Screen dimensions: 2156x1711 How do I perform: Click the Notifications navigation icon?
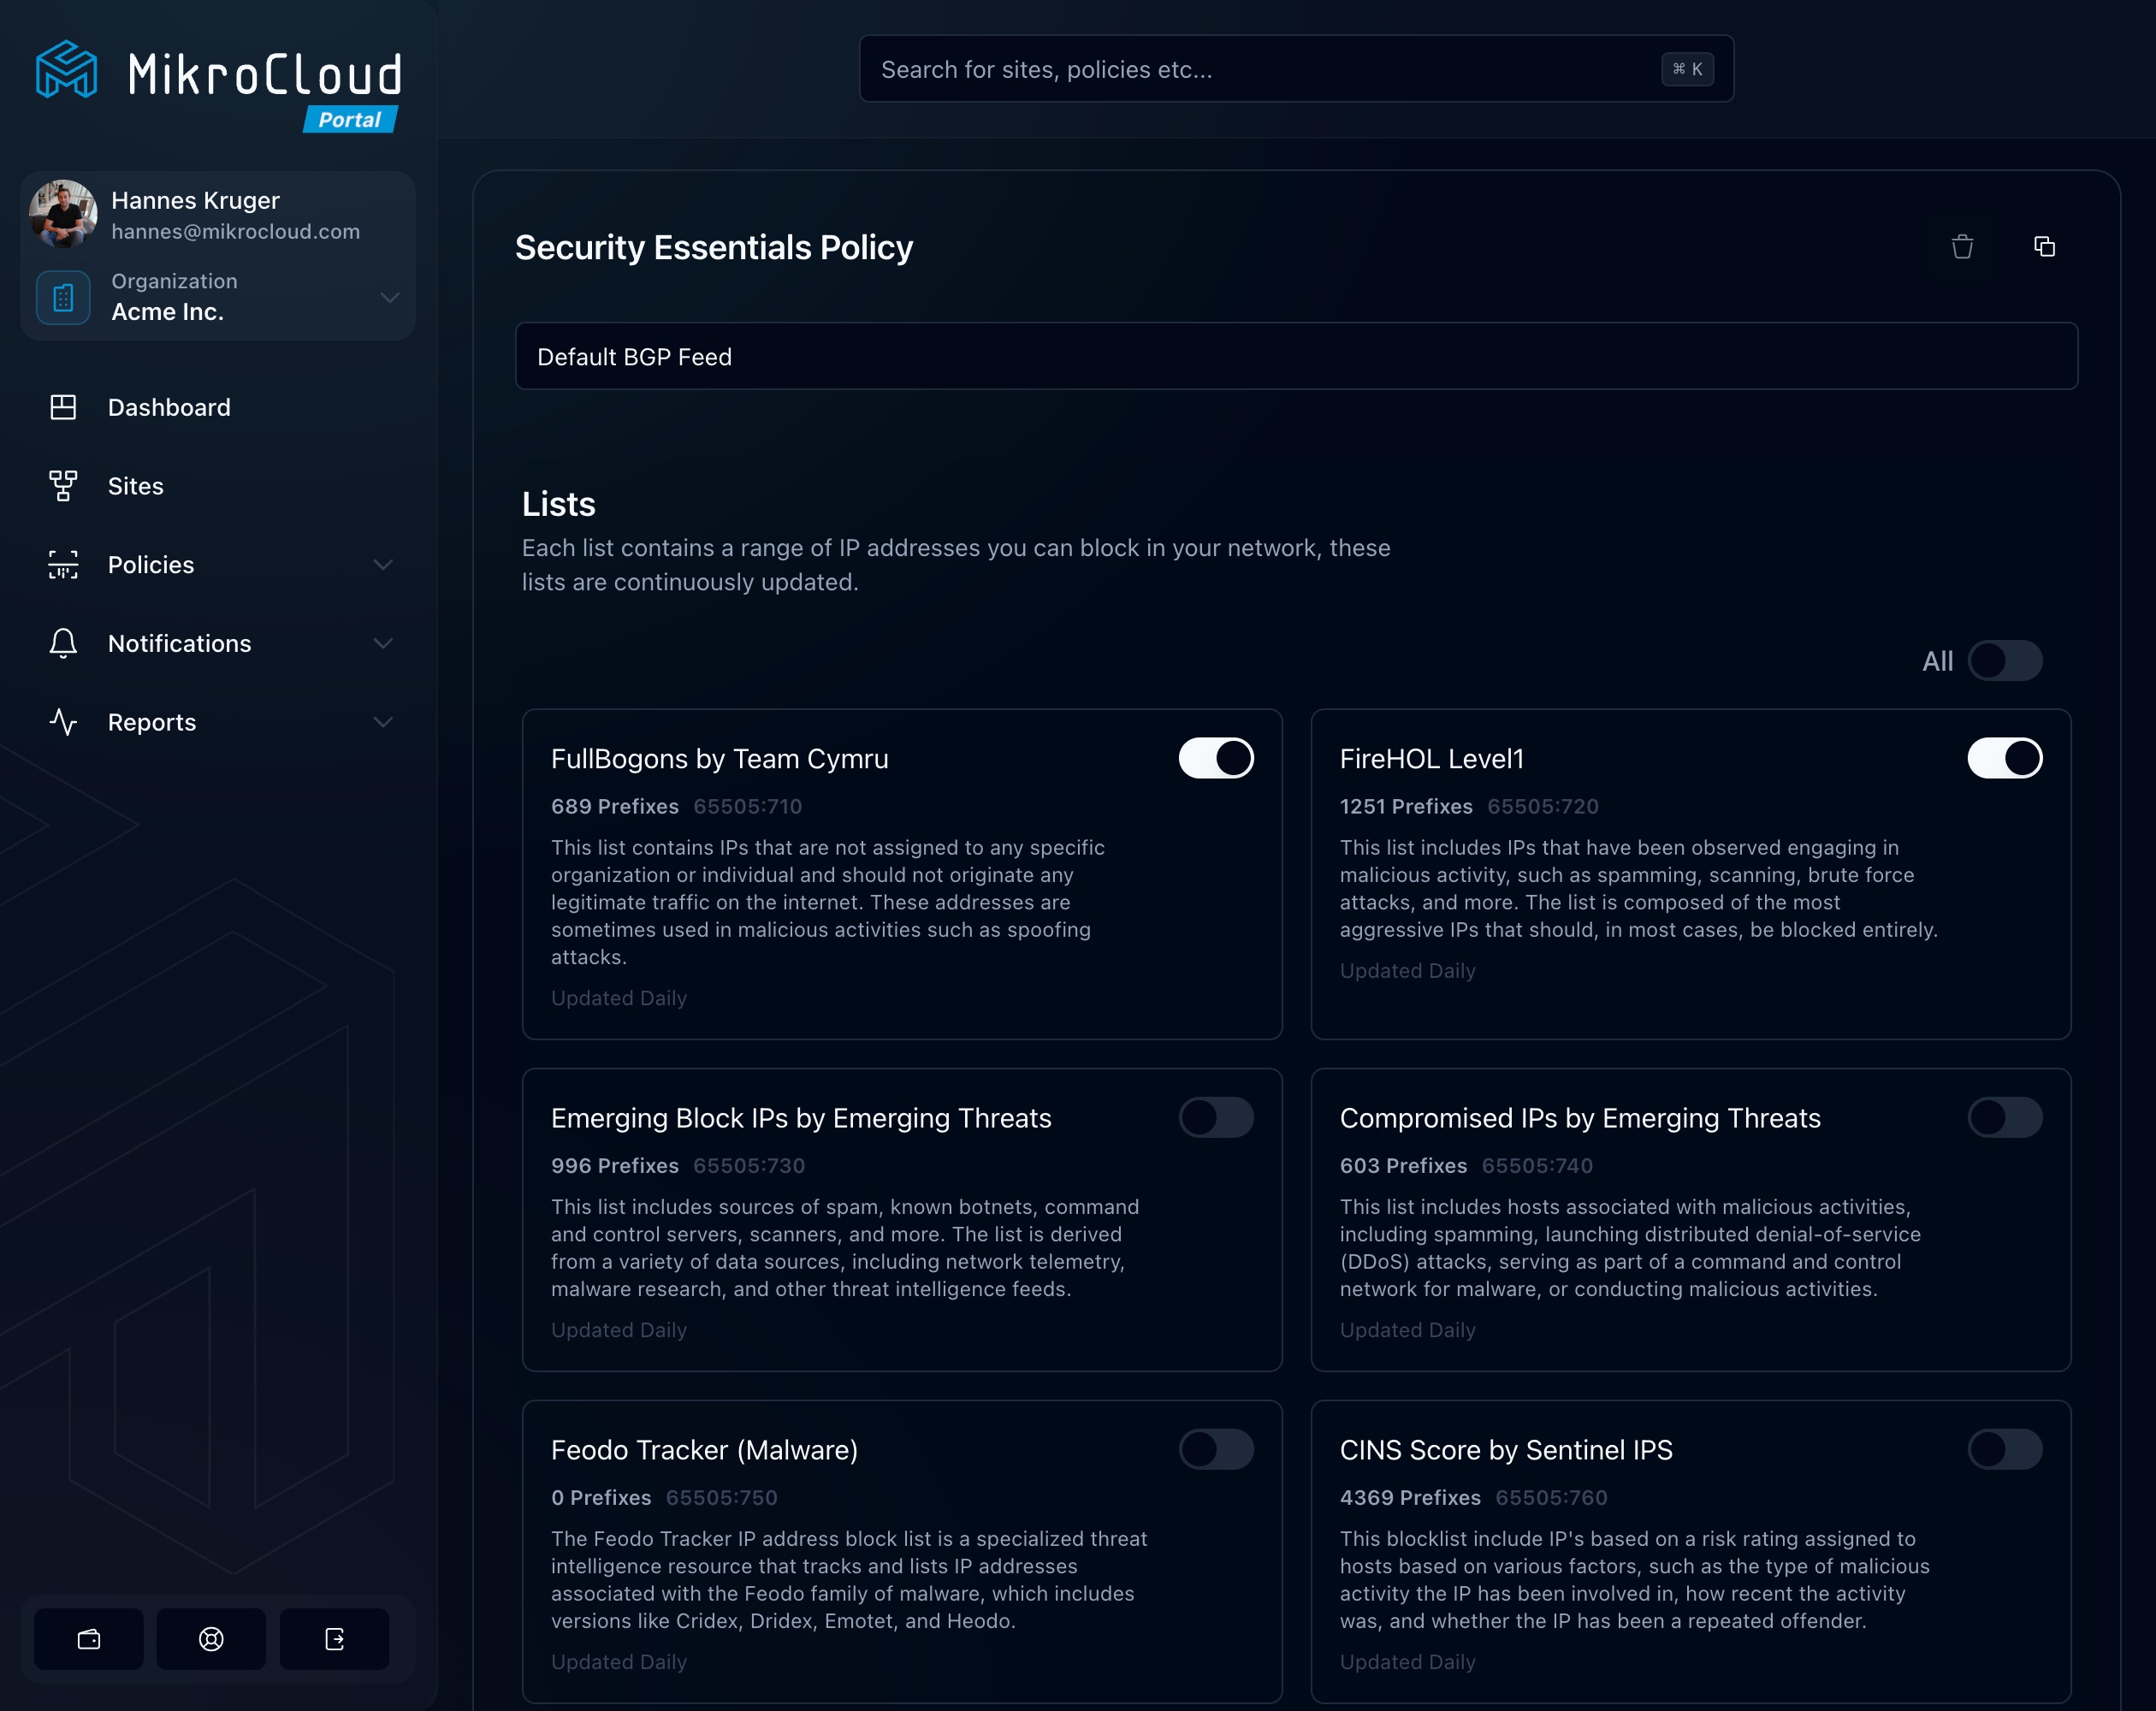(x=62, y=642)
